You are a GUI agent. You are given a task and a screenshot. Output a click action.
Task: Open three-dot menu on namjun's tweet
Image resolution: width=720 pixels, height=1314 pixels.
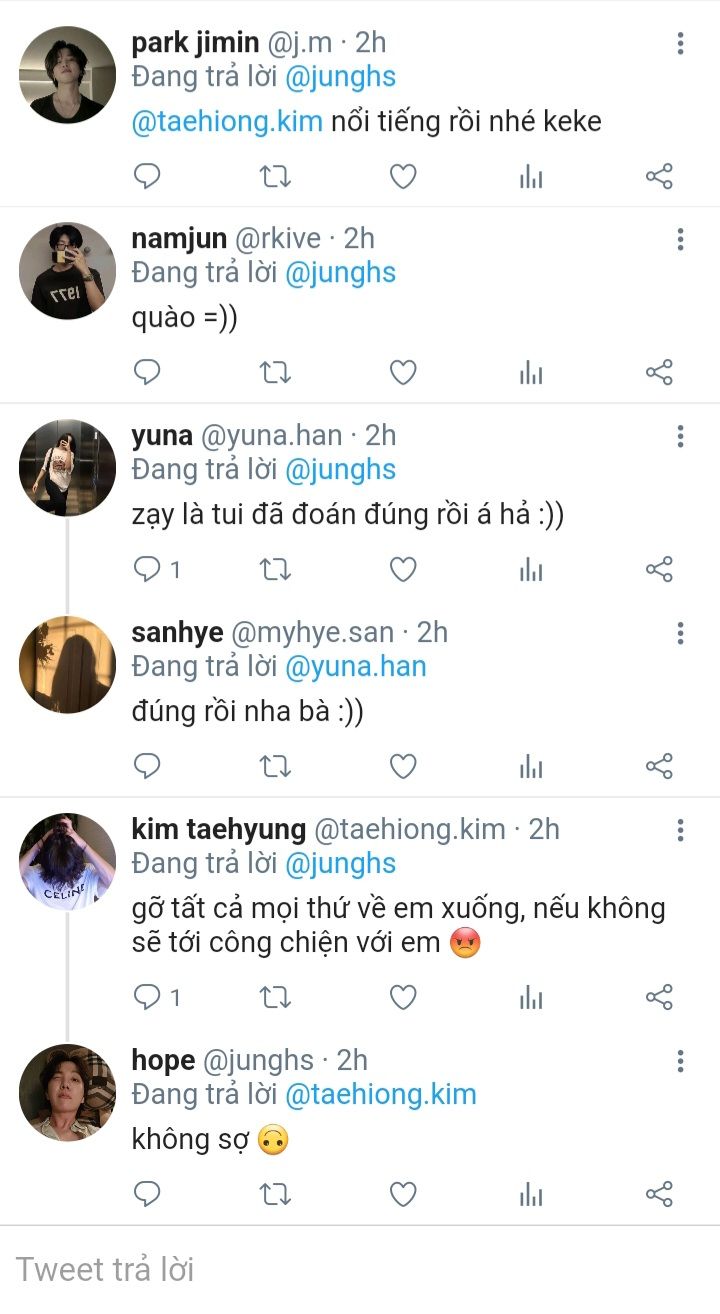[680, 239]
